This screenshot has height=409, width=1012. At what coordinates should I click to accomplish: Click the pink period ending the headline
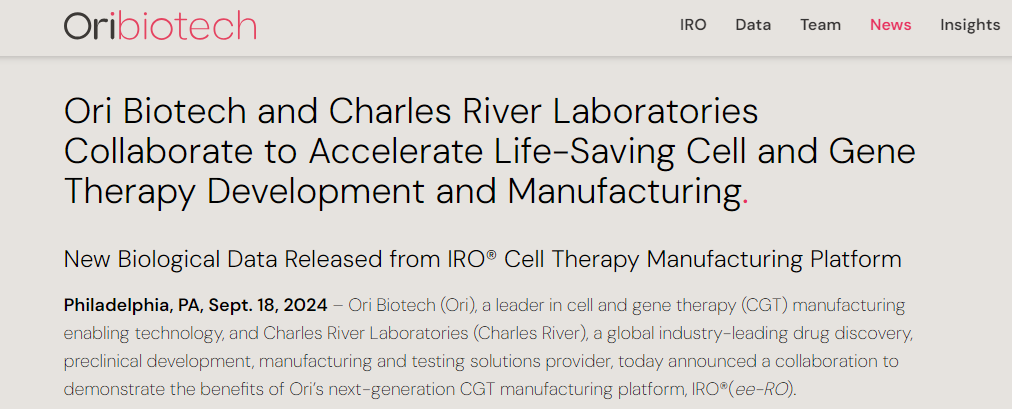[x=745, y=192]
